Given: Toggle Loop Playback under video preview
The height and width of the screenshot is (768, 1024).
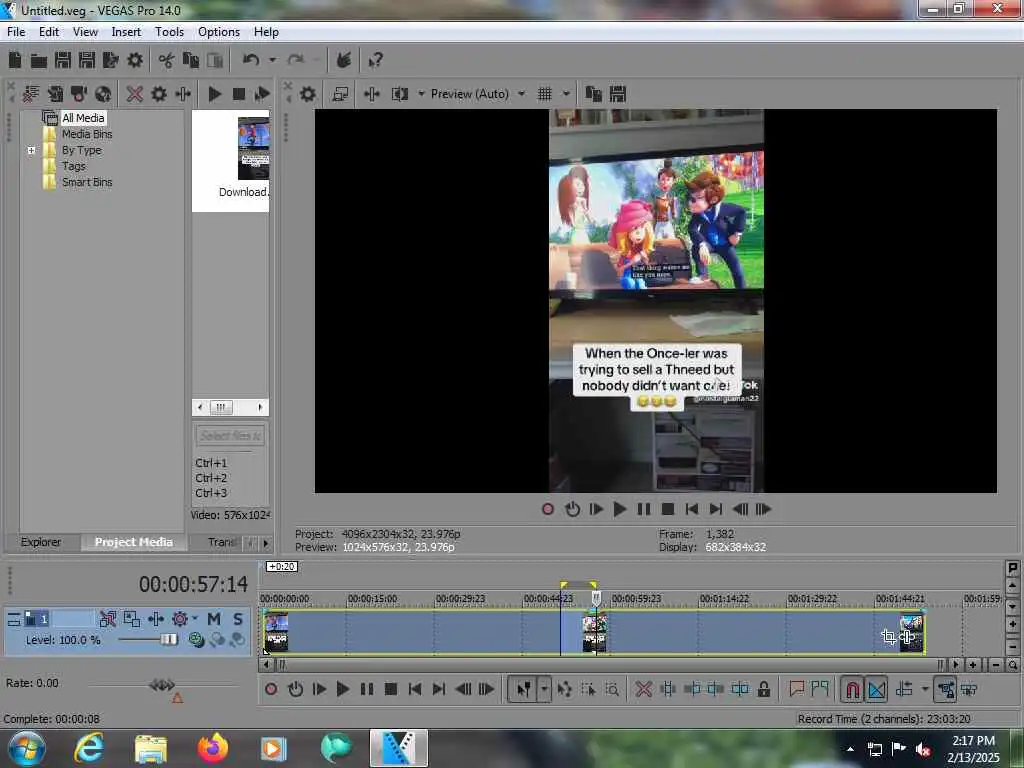Looking at the screenshot, I should tap(572, 509).
